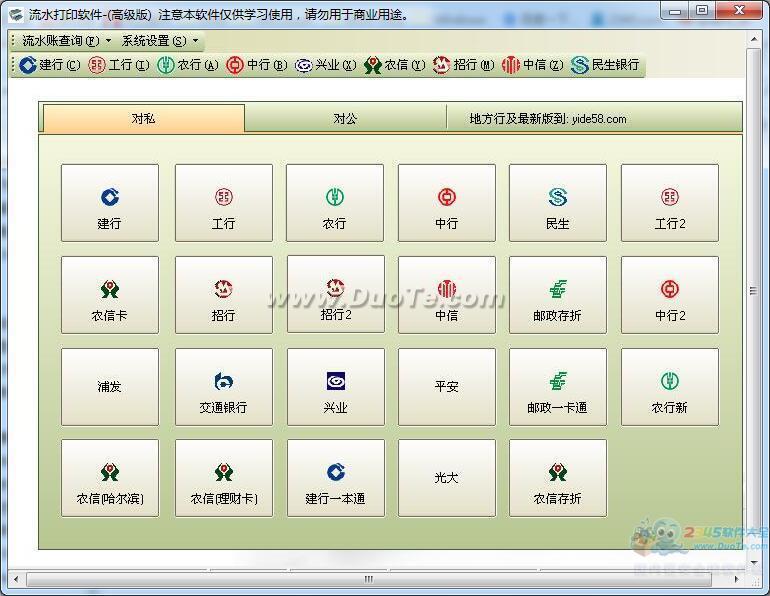Viewport: 770px width, 596px height.
Task: Select the 中信 bank tile
Action: pos(446,295)
